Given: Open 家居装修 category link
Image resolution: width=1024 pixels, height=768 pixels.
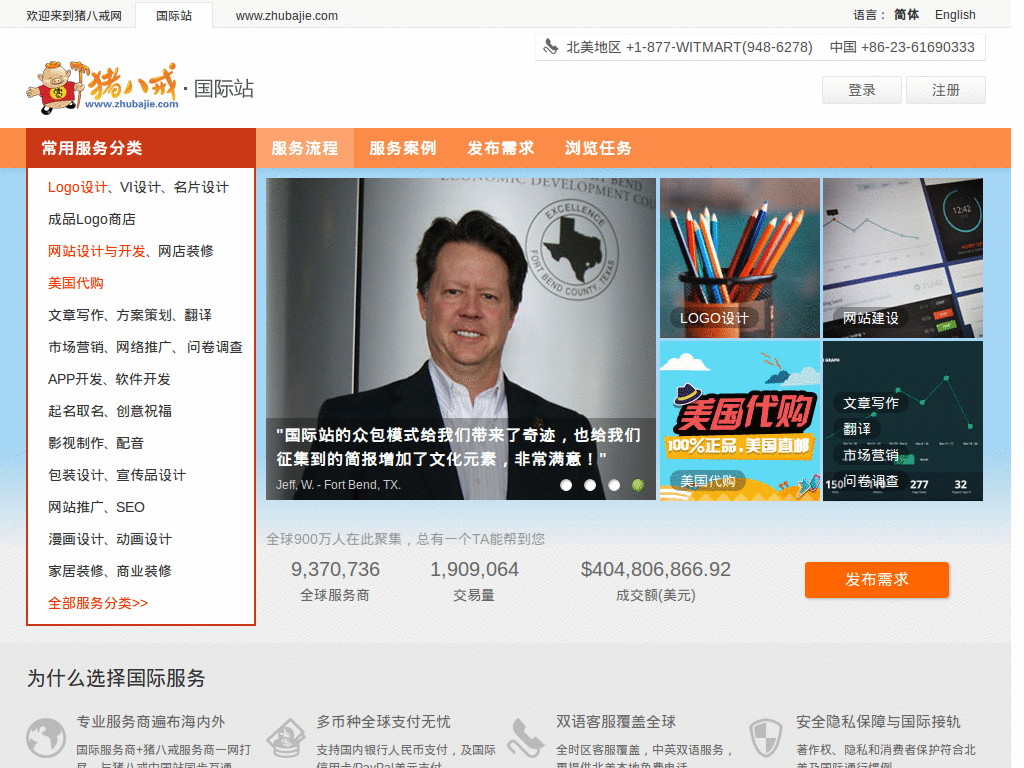Looking at the screenshot, I should click(x=76, y=571).
